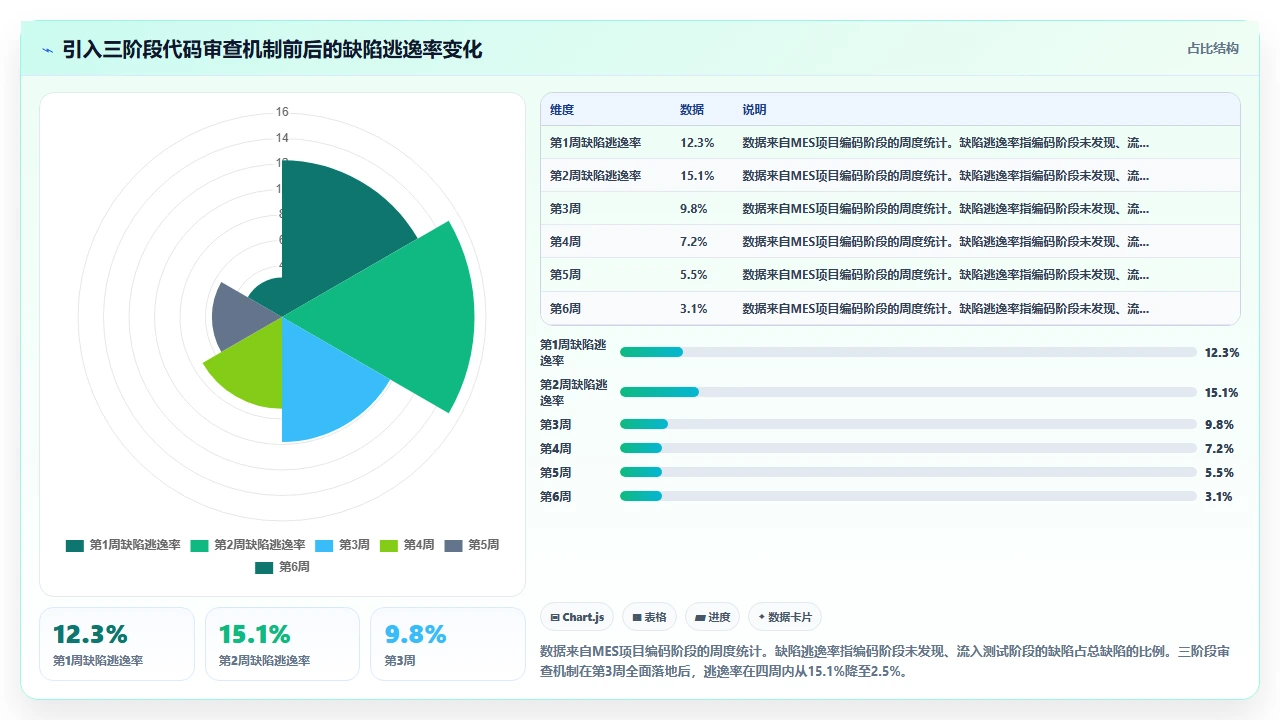The height and width of the screenshot is (720, 1280).
Task: Click the 9.8% value in the table
Action: [694, 209]
